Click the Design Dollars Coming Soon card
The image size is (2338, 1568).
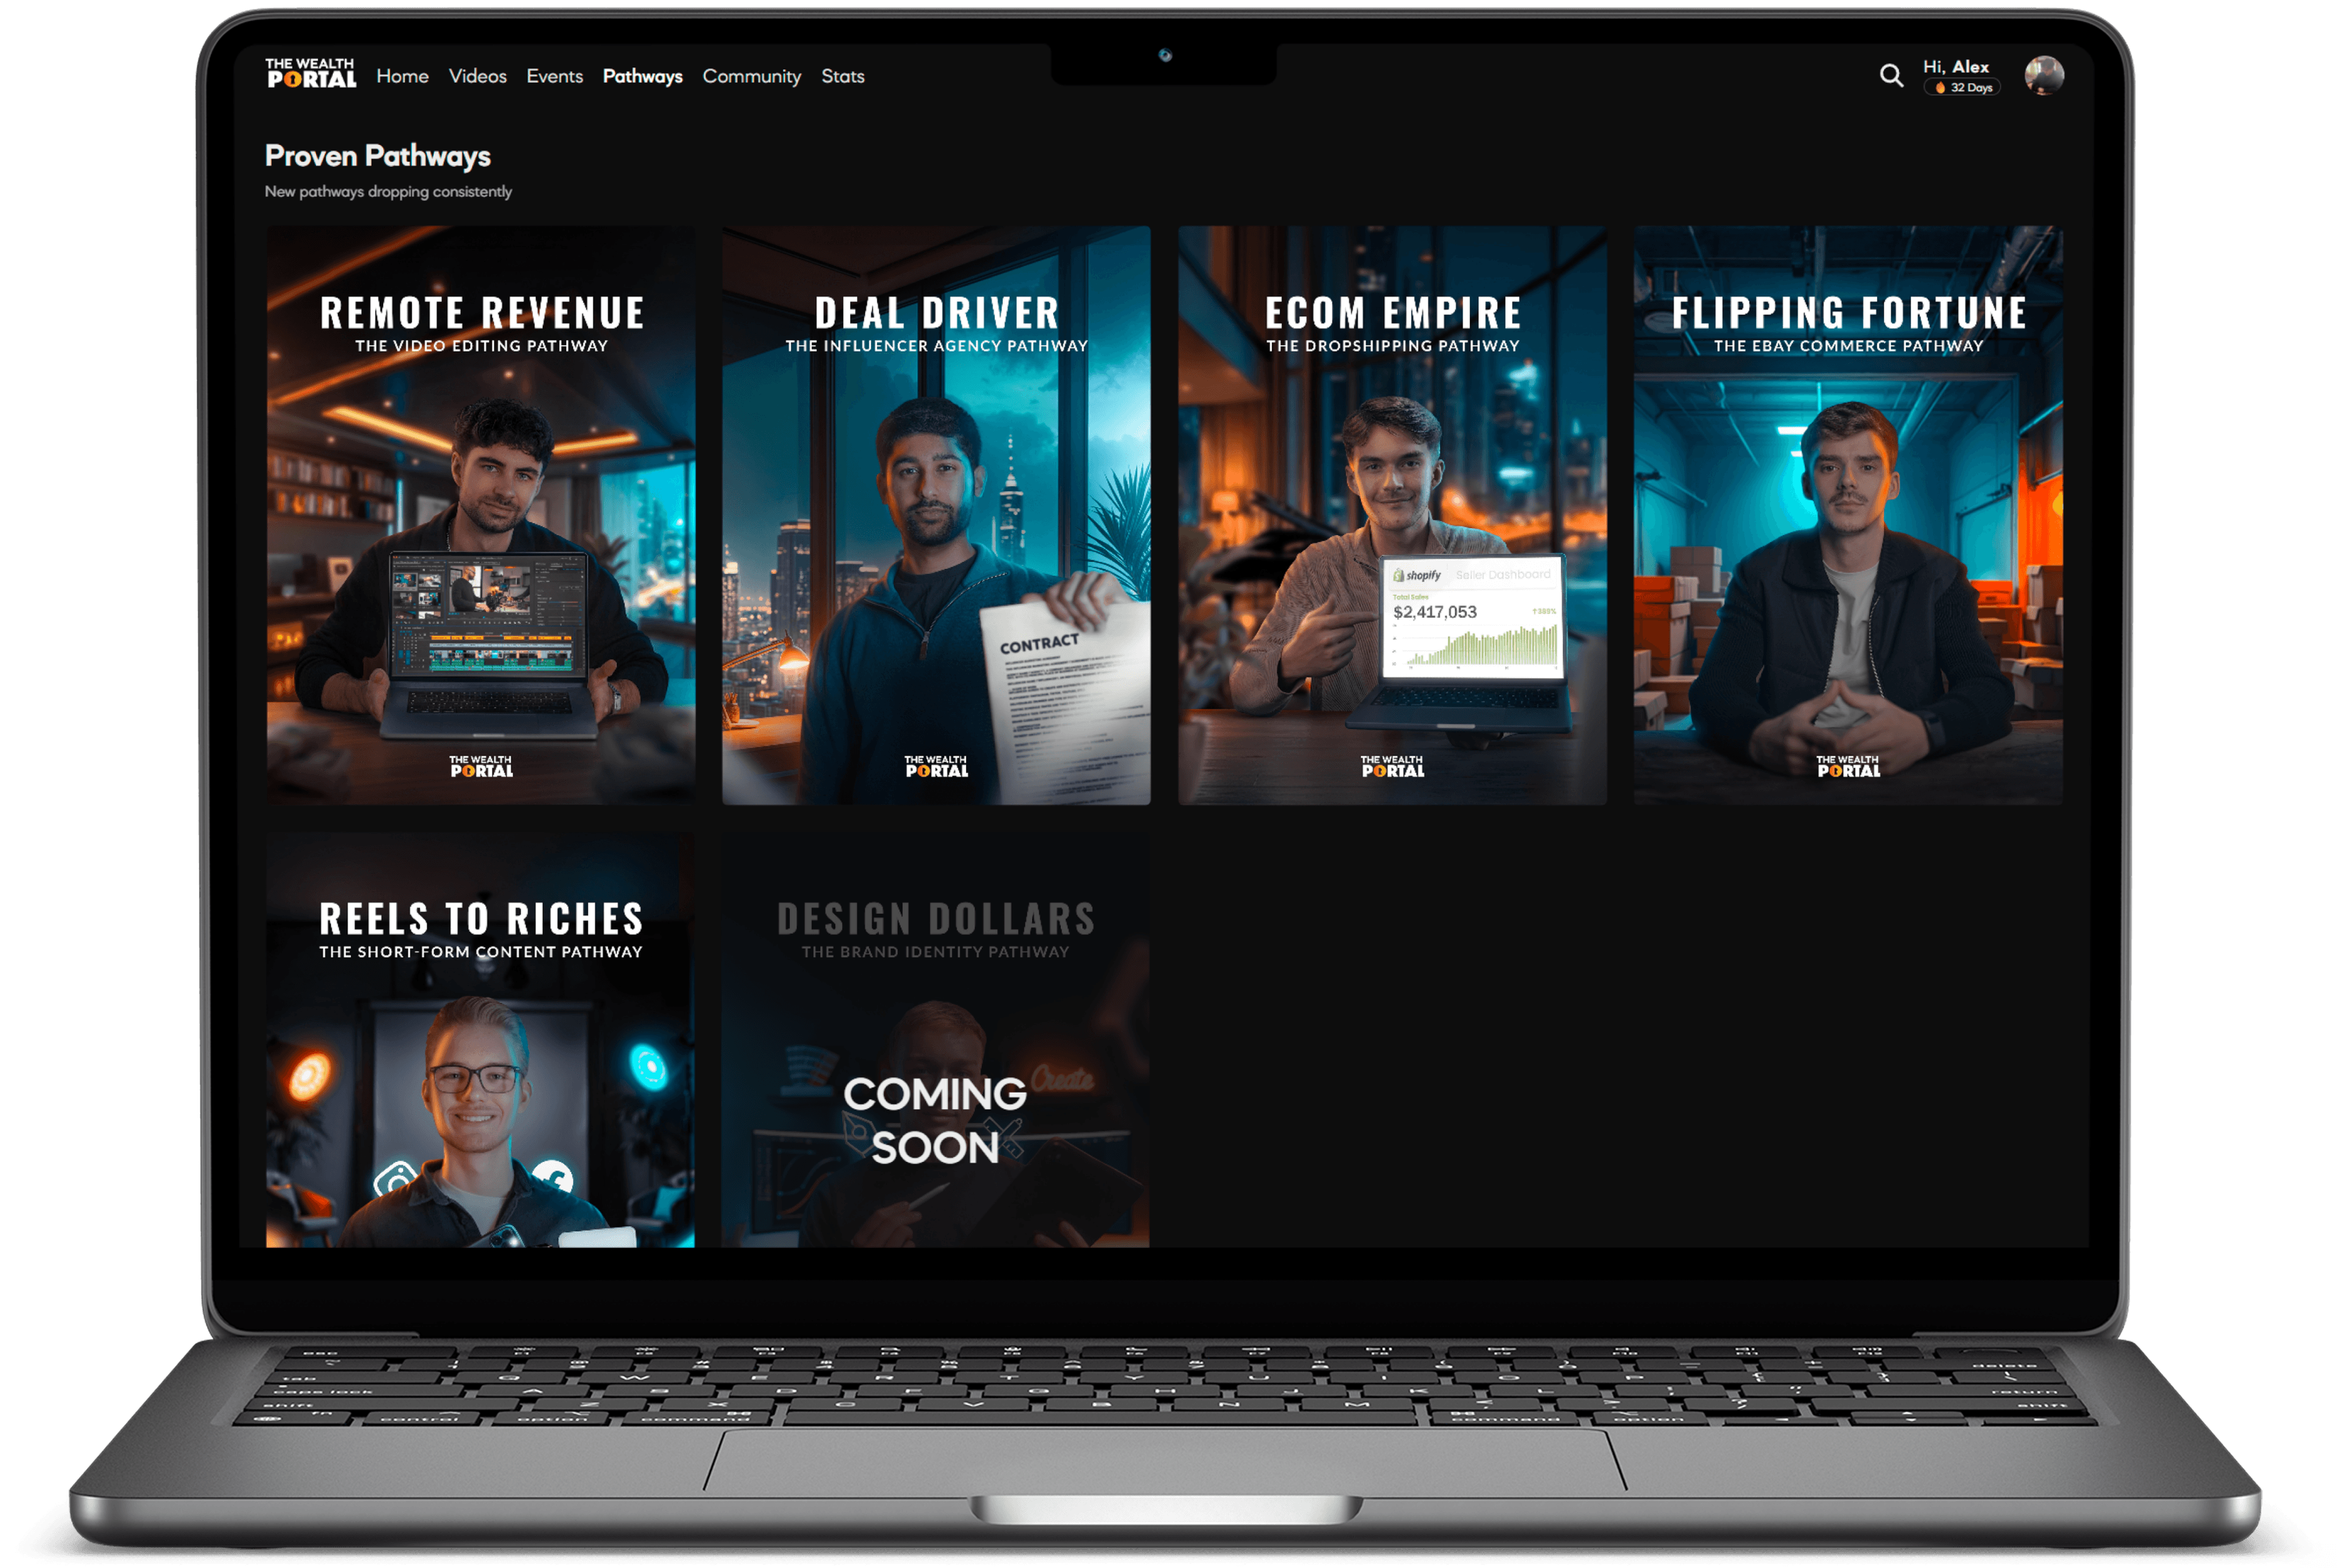[935, 1040]
